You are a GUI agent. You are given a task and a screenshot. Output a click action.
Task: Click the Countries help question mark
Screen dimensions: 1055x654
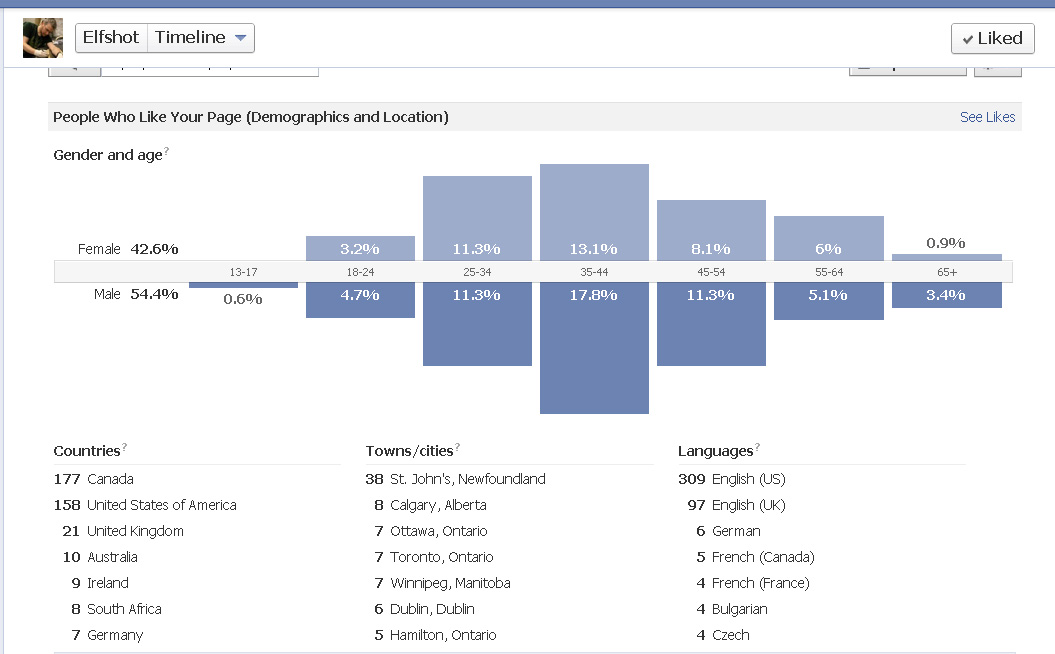point(124,447)
